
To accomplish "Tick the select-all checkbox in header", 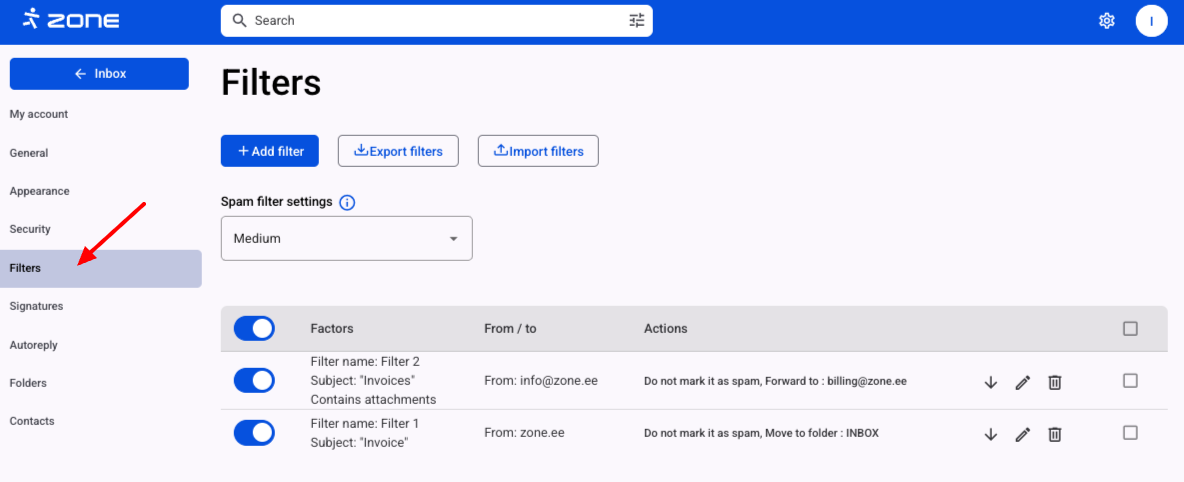I will 1130,328.
